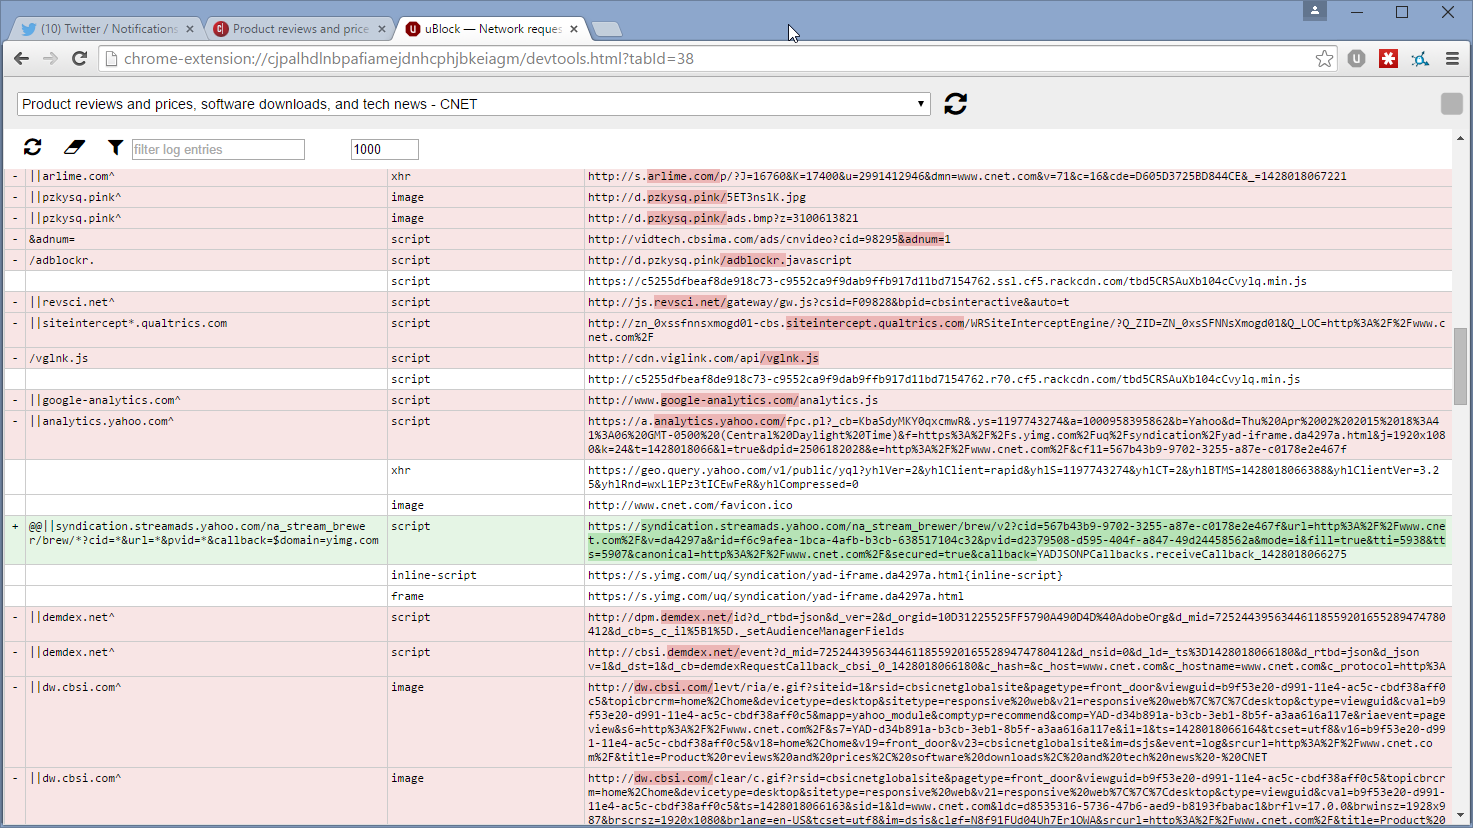Click the chrome-extension address bar

pyautogui.click(x=718, y=59)
